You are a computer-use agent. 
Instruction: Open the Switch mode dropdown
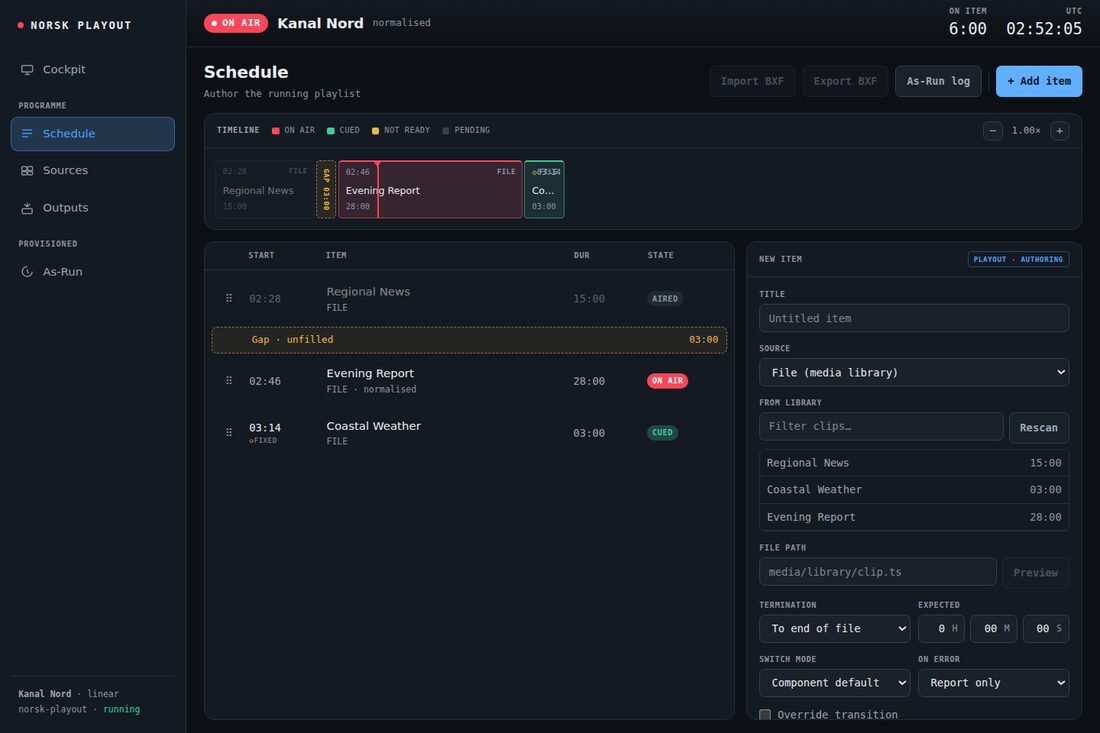(834, 682)
